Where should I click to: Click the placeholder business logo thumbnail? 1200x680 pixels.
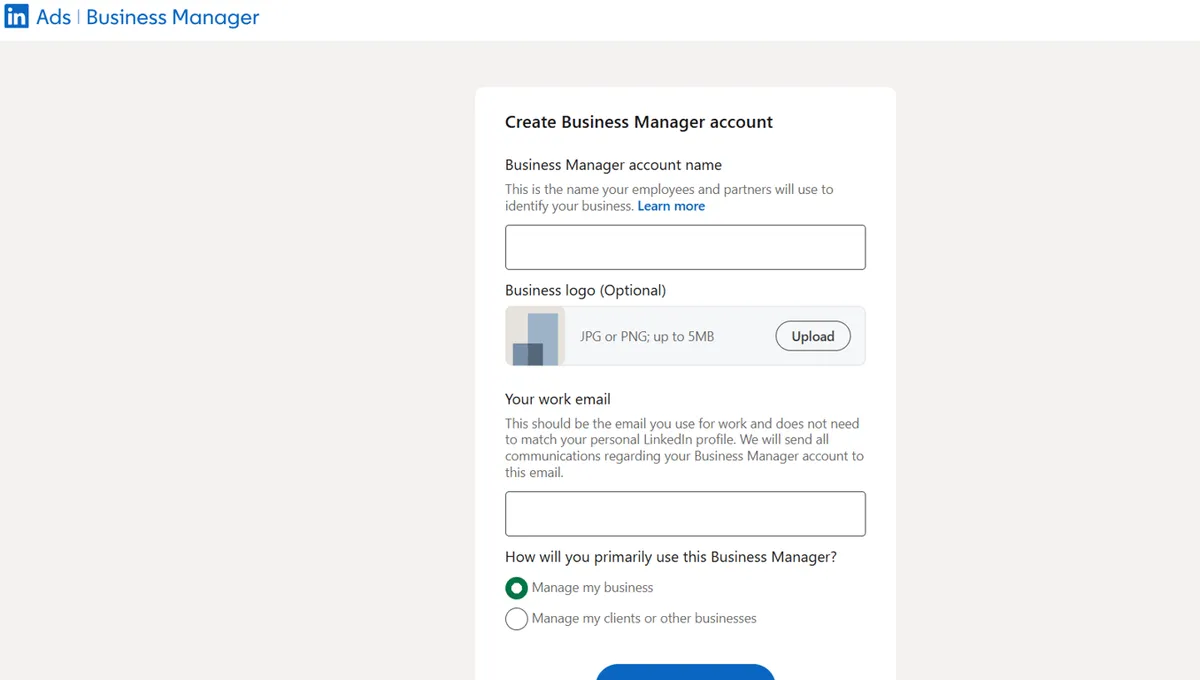coord(534,336)
